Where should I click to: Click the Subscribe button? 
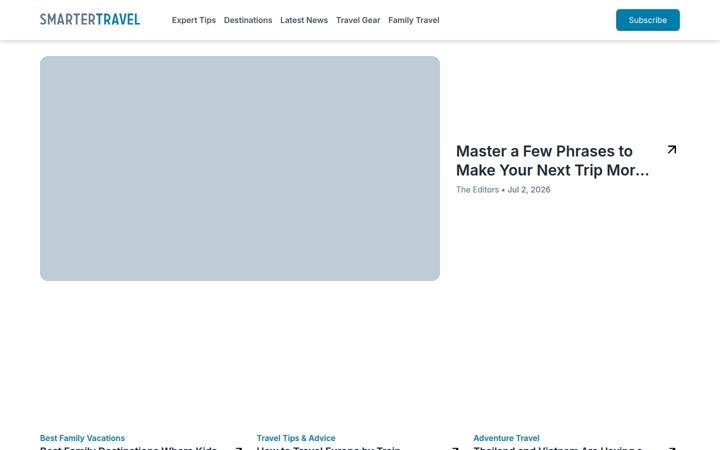click(647, 20)
